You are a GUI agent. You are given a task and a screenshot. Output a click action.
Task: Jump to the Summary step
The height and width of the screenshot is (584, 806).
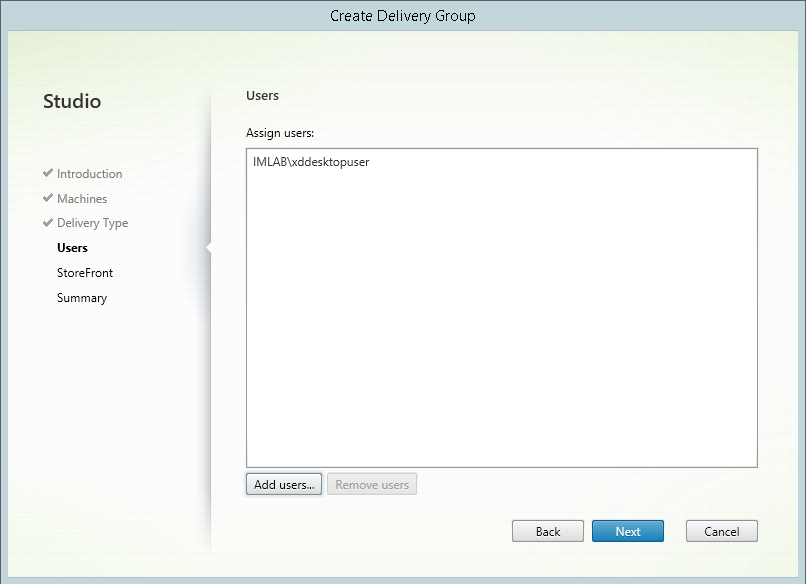point(81,297)
